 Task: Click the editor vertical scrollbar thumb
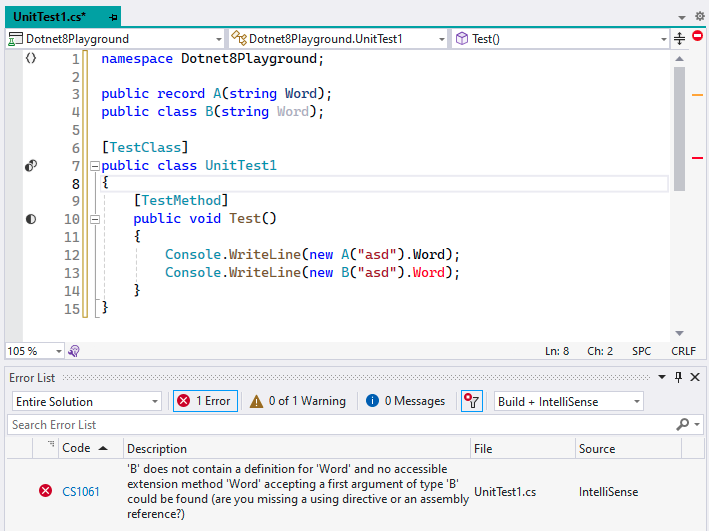tap(679, 129)
